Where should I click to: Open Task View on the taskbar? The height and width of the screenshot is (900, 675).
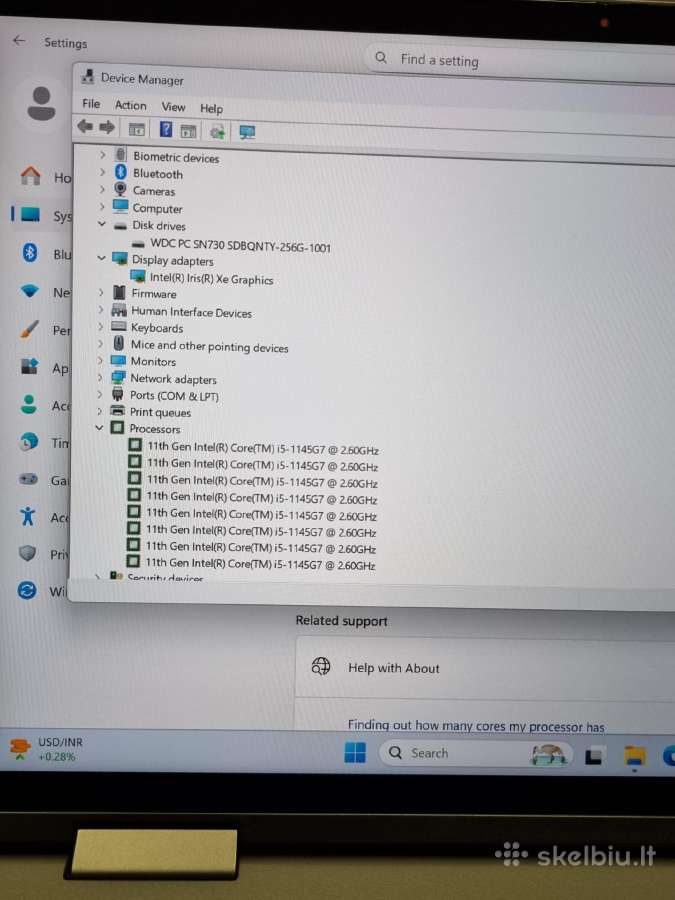tap(593, 757)
